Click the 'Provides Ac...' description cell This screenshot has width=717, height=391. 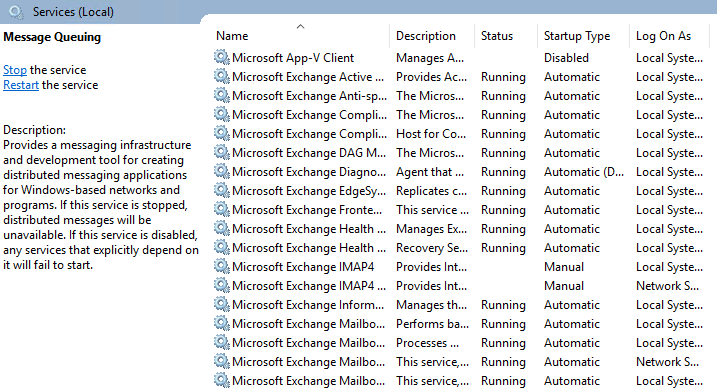[431, 77]
